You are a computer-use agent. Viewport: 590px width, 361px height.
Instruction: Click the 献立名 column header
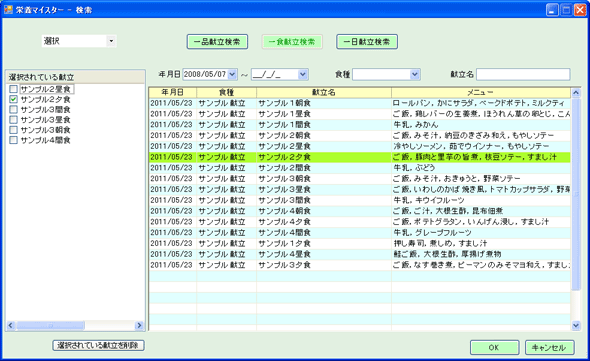click(x=324, y=93)
